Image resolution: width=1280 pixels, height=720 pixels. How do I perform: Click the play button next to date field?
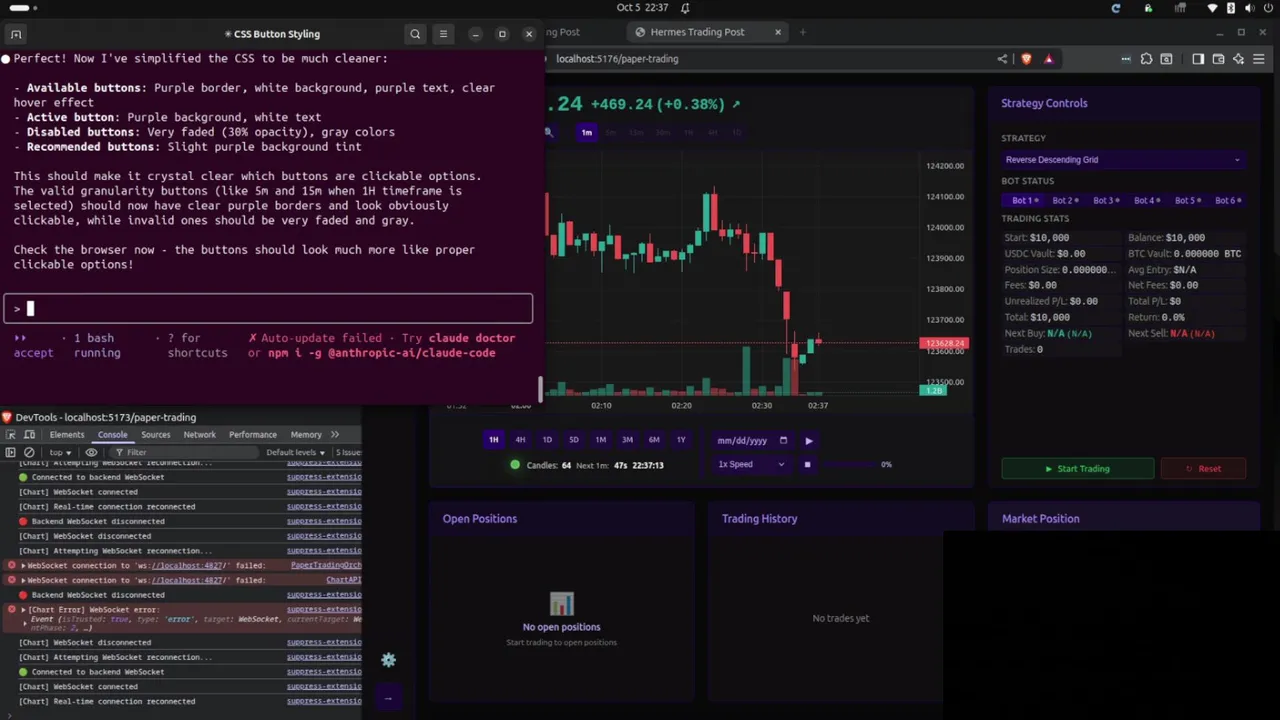pyautogui.click(x=808, y=440)
